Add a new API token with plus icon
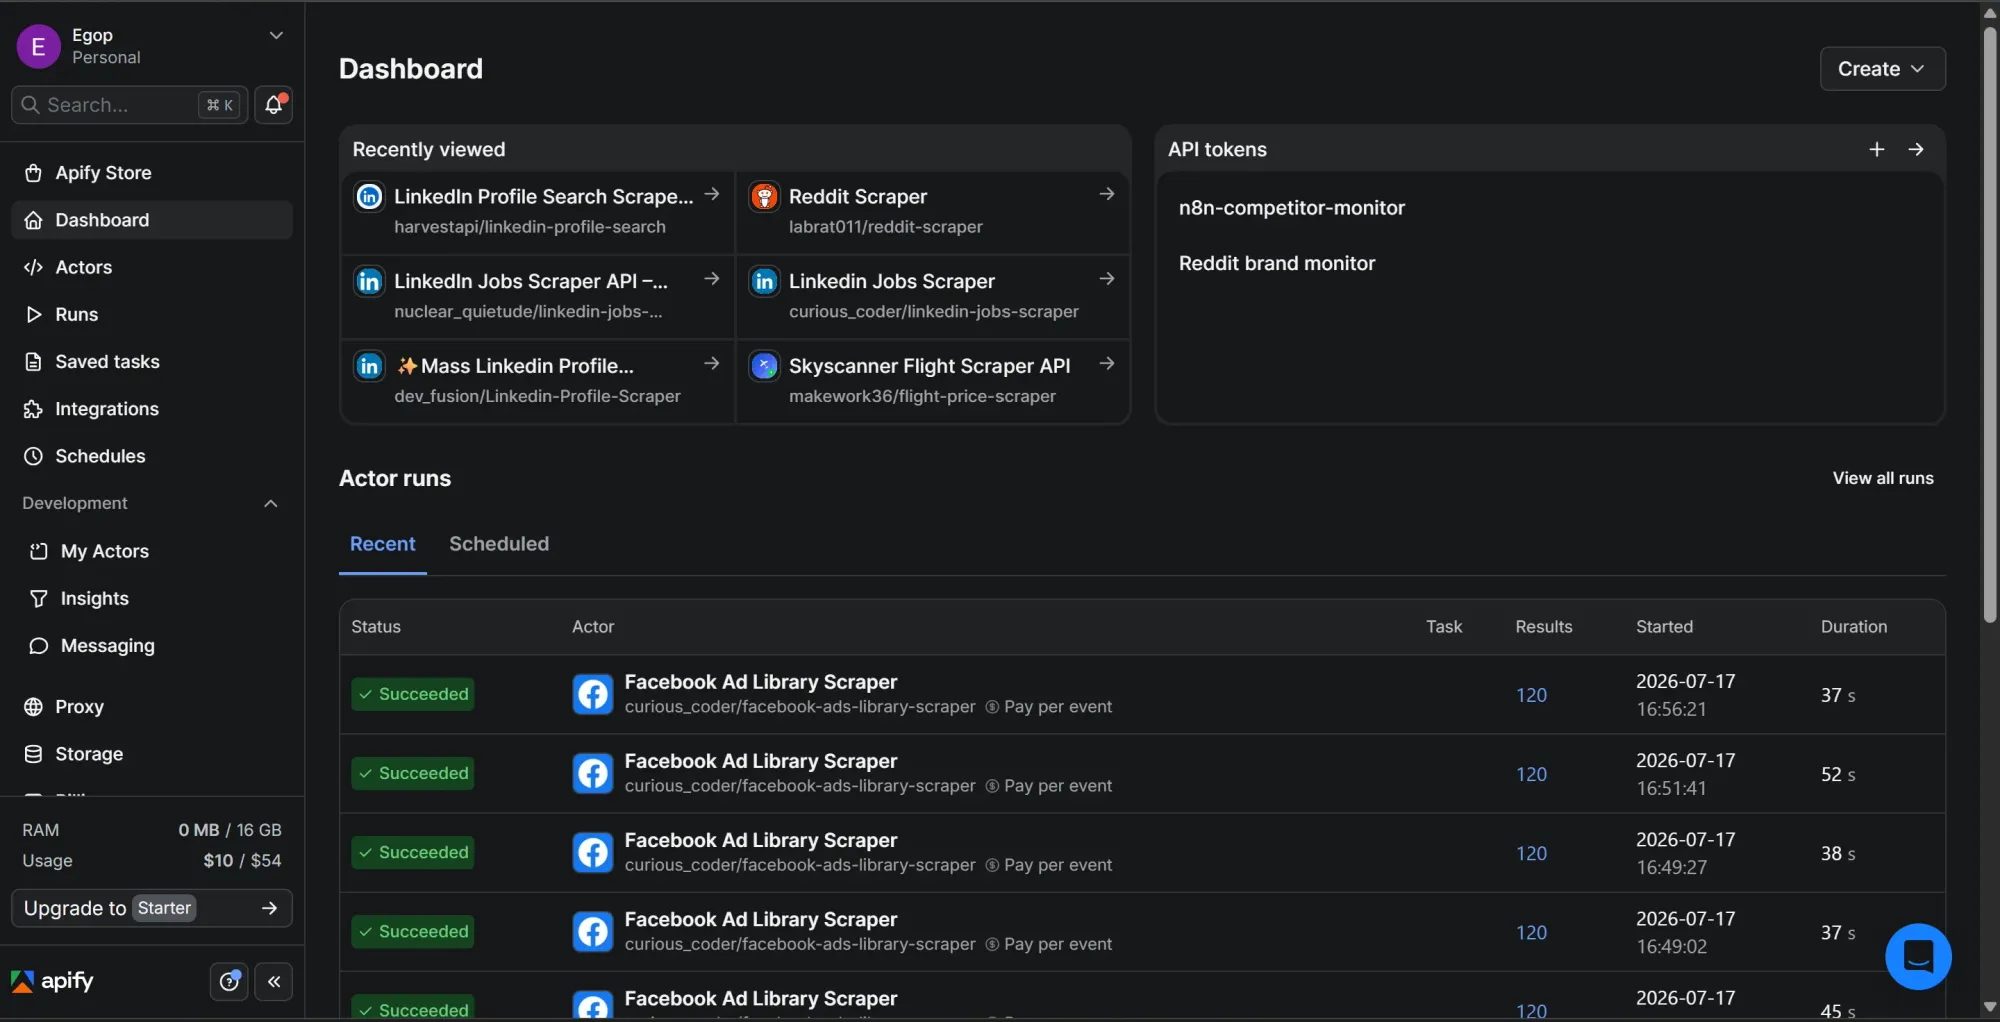Image resolution: width=2000 pixels, height=1022 pixels. tap(1877, 149)
